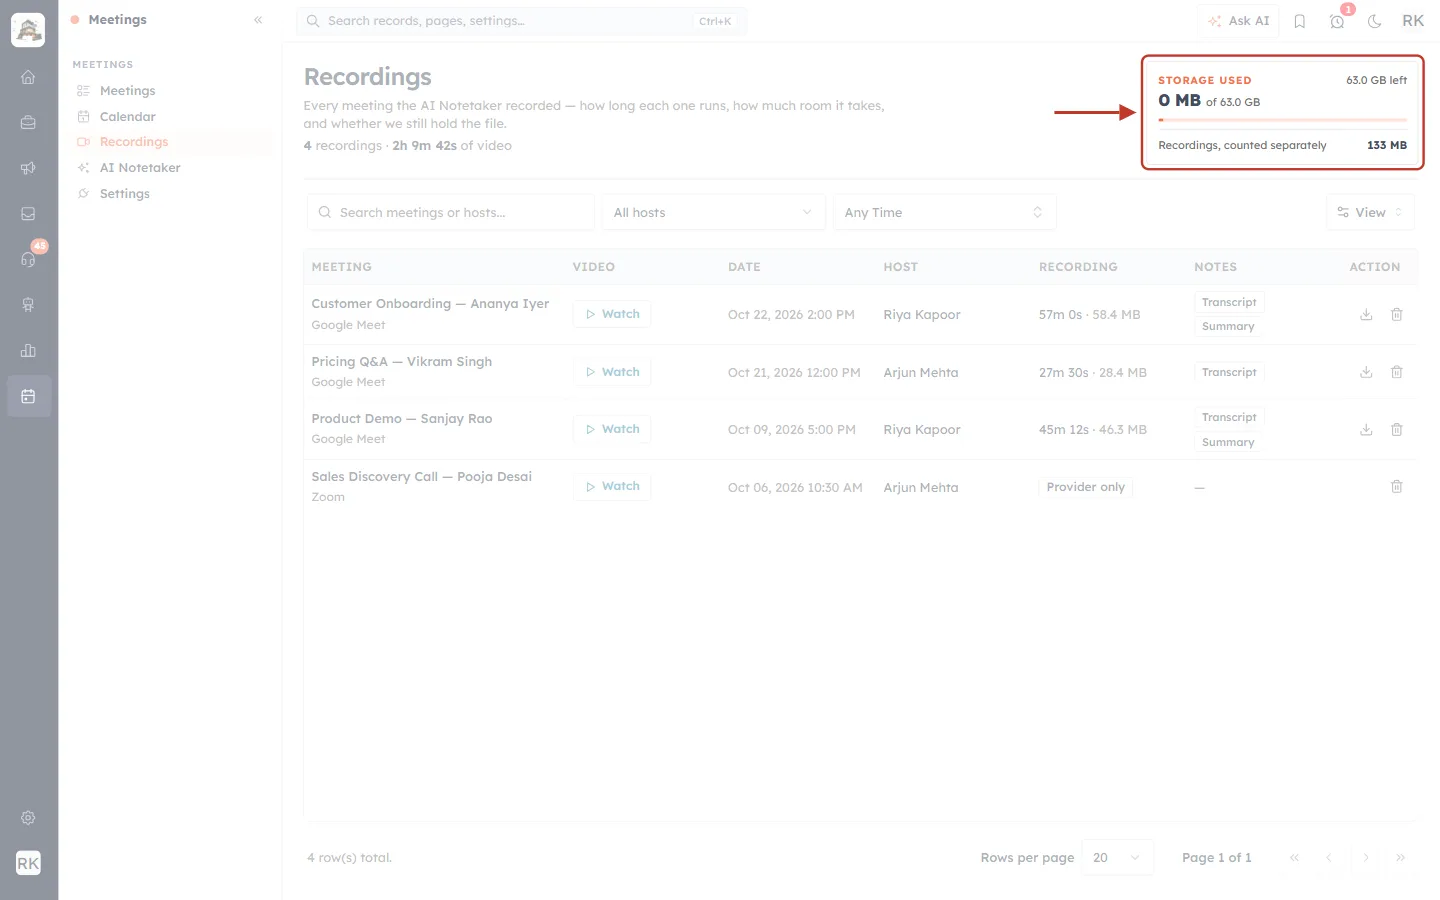The image size is (1440, 900).
Task: Watch the Pricing Q&A recording
Action: [612, 372]
